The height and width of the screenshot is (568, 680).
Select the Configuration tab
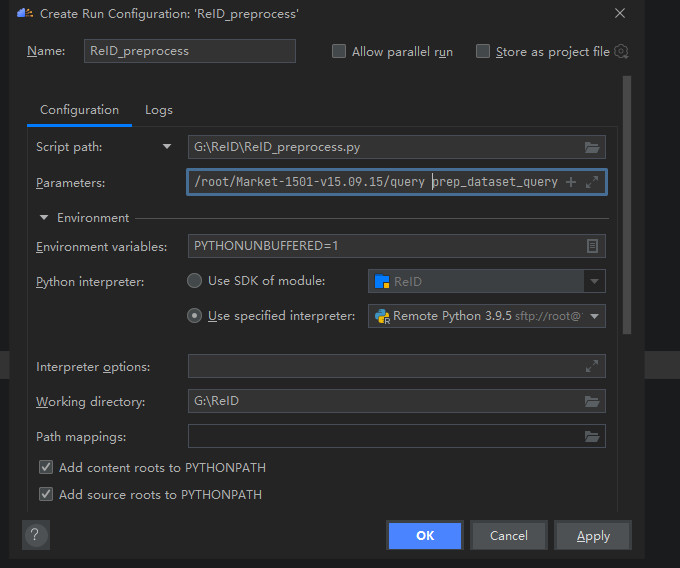(x=79, y=110)
